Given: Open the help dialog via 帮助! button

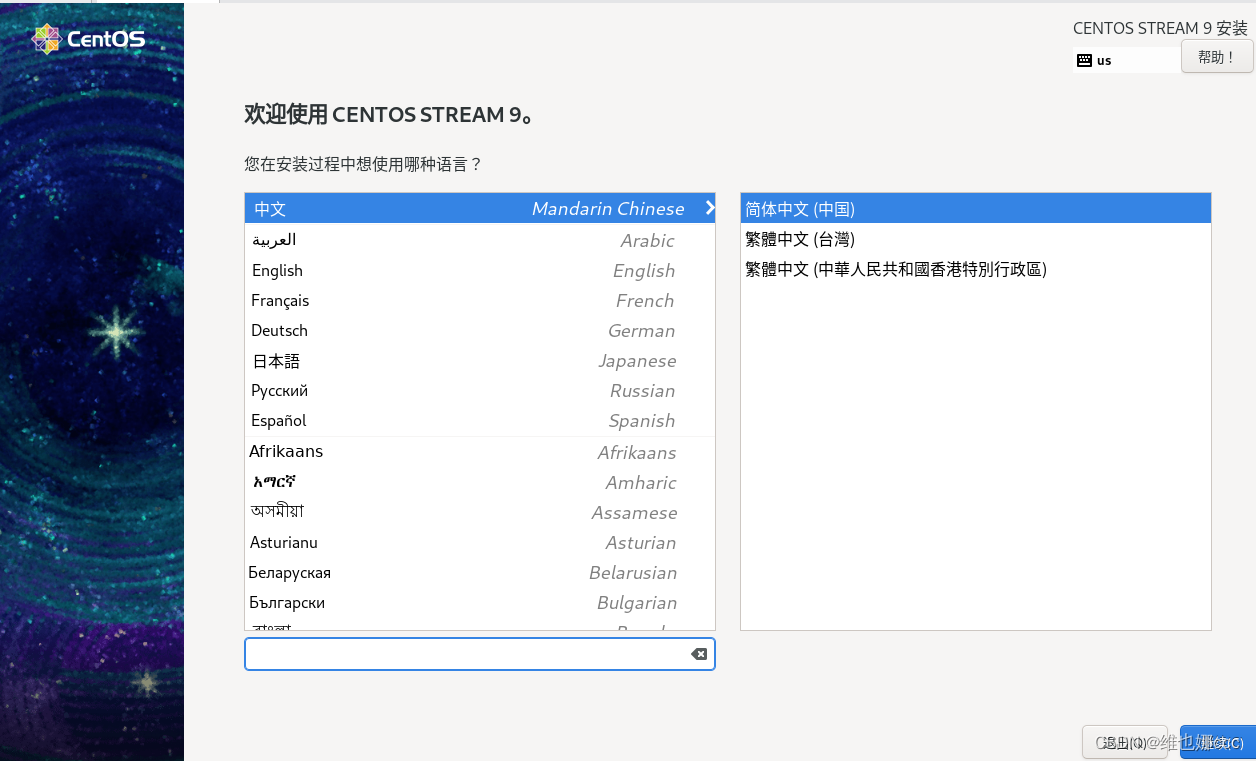Looking at the screenshot, I should [1216, 56].
